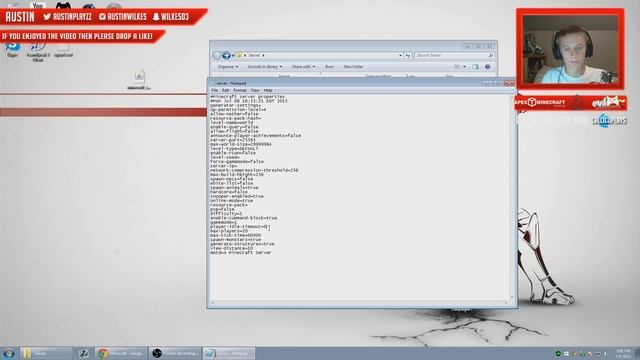Click the Explorer back navigation arrow
Screen dimensions: 640x360
[x=217, y=56]
